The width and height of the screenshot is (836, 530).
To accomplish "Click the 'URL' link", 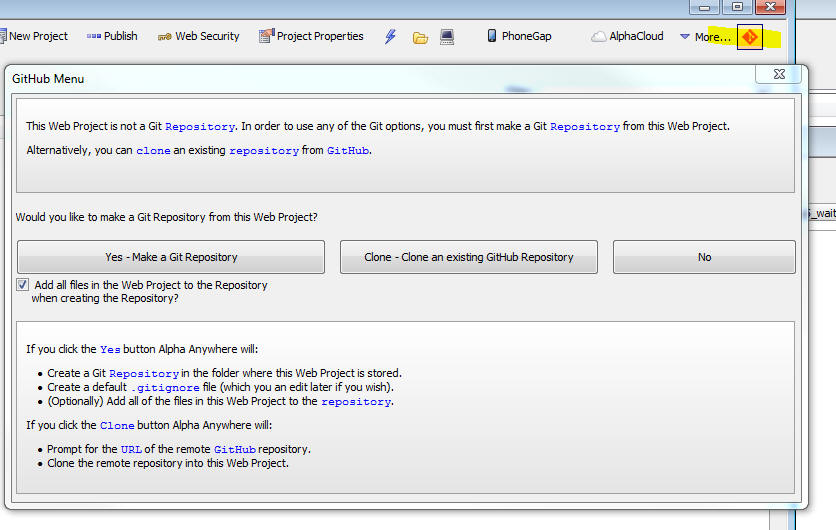I will (x=131, y=449).
